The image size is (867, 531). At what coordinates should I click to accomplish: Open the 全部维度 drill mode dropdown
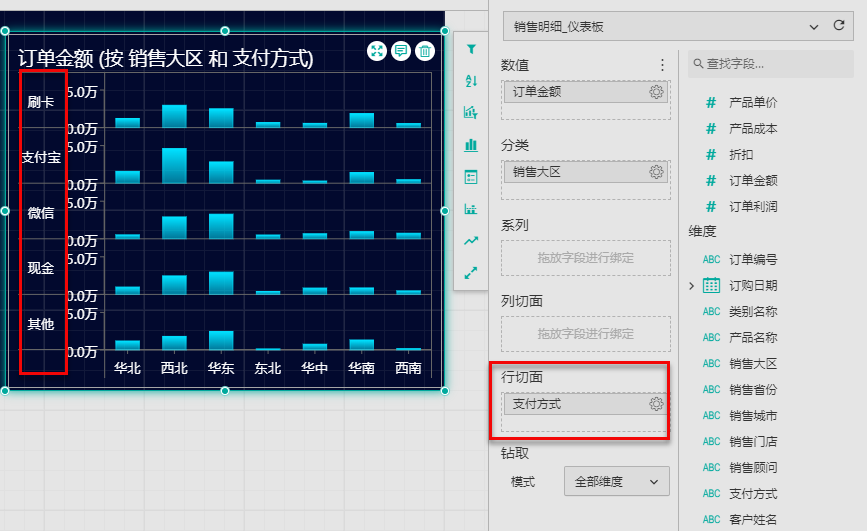616,482
